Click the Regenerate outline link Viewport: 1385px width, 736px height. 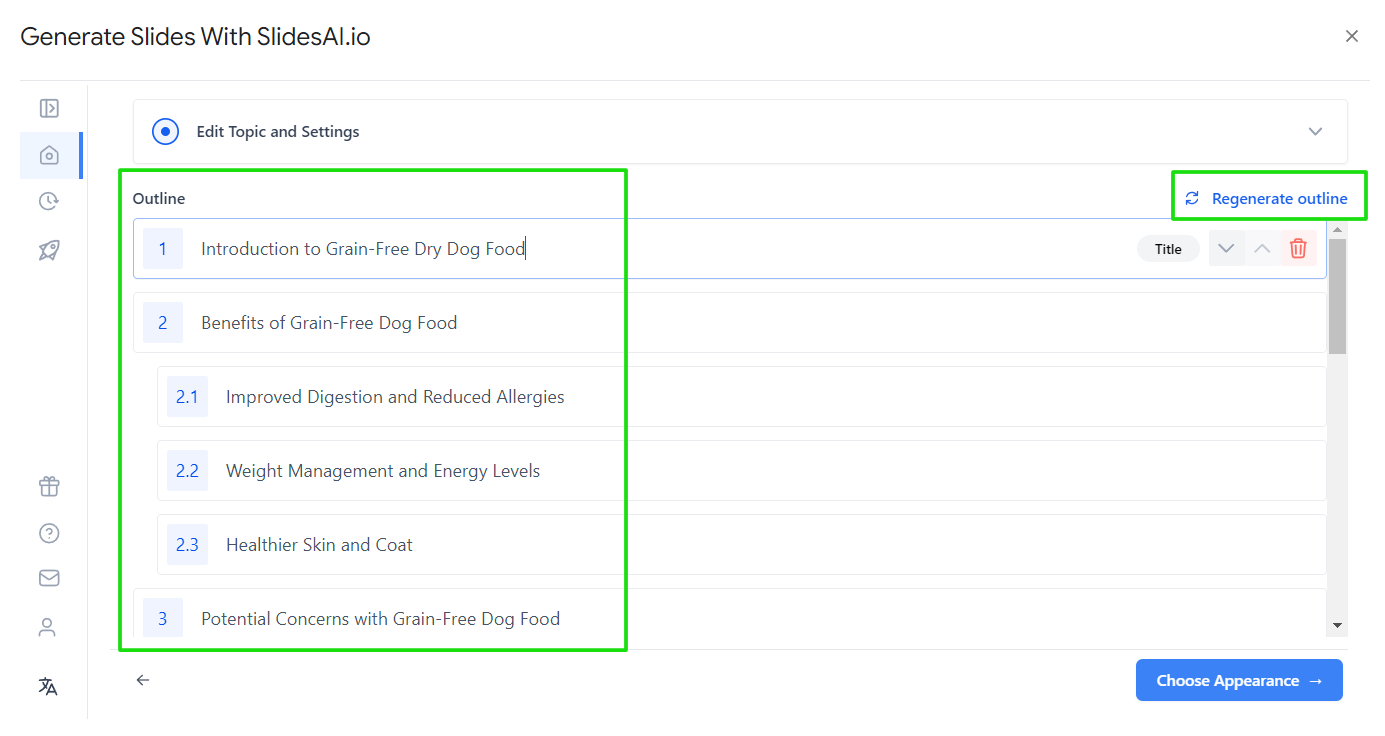1266,198
